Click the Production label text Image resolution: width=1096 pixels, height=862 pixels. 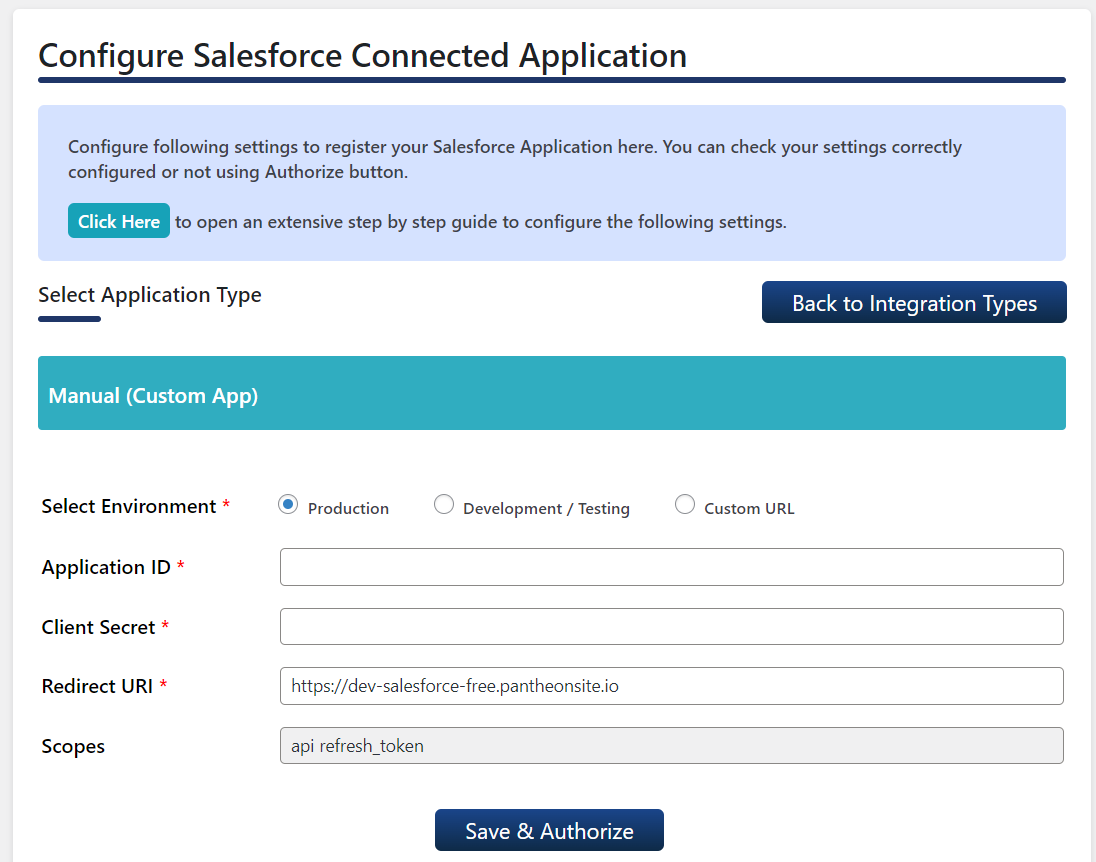tap(348, 508)
